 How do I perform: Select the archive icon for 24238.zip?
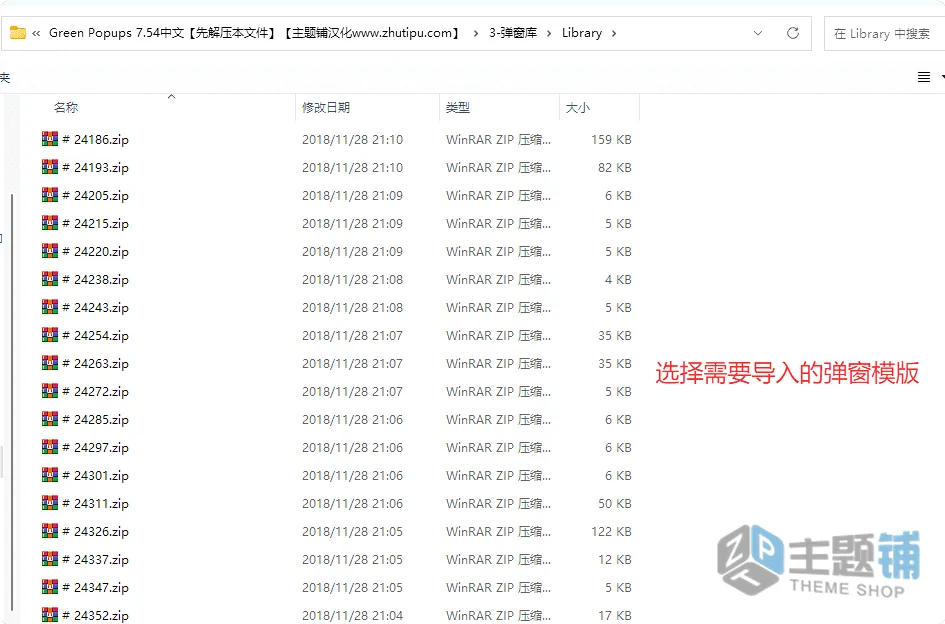point(50,279)
